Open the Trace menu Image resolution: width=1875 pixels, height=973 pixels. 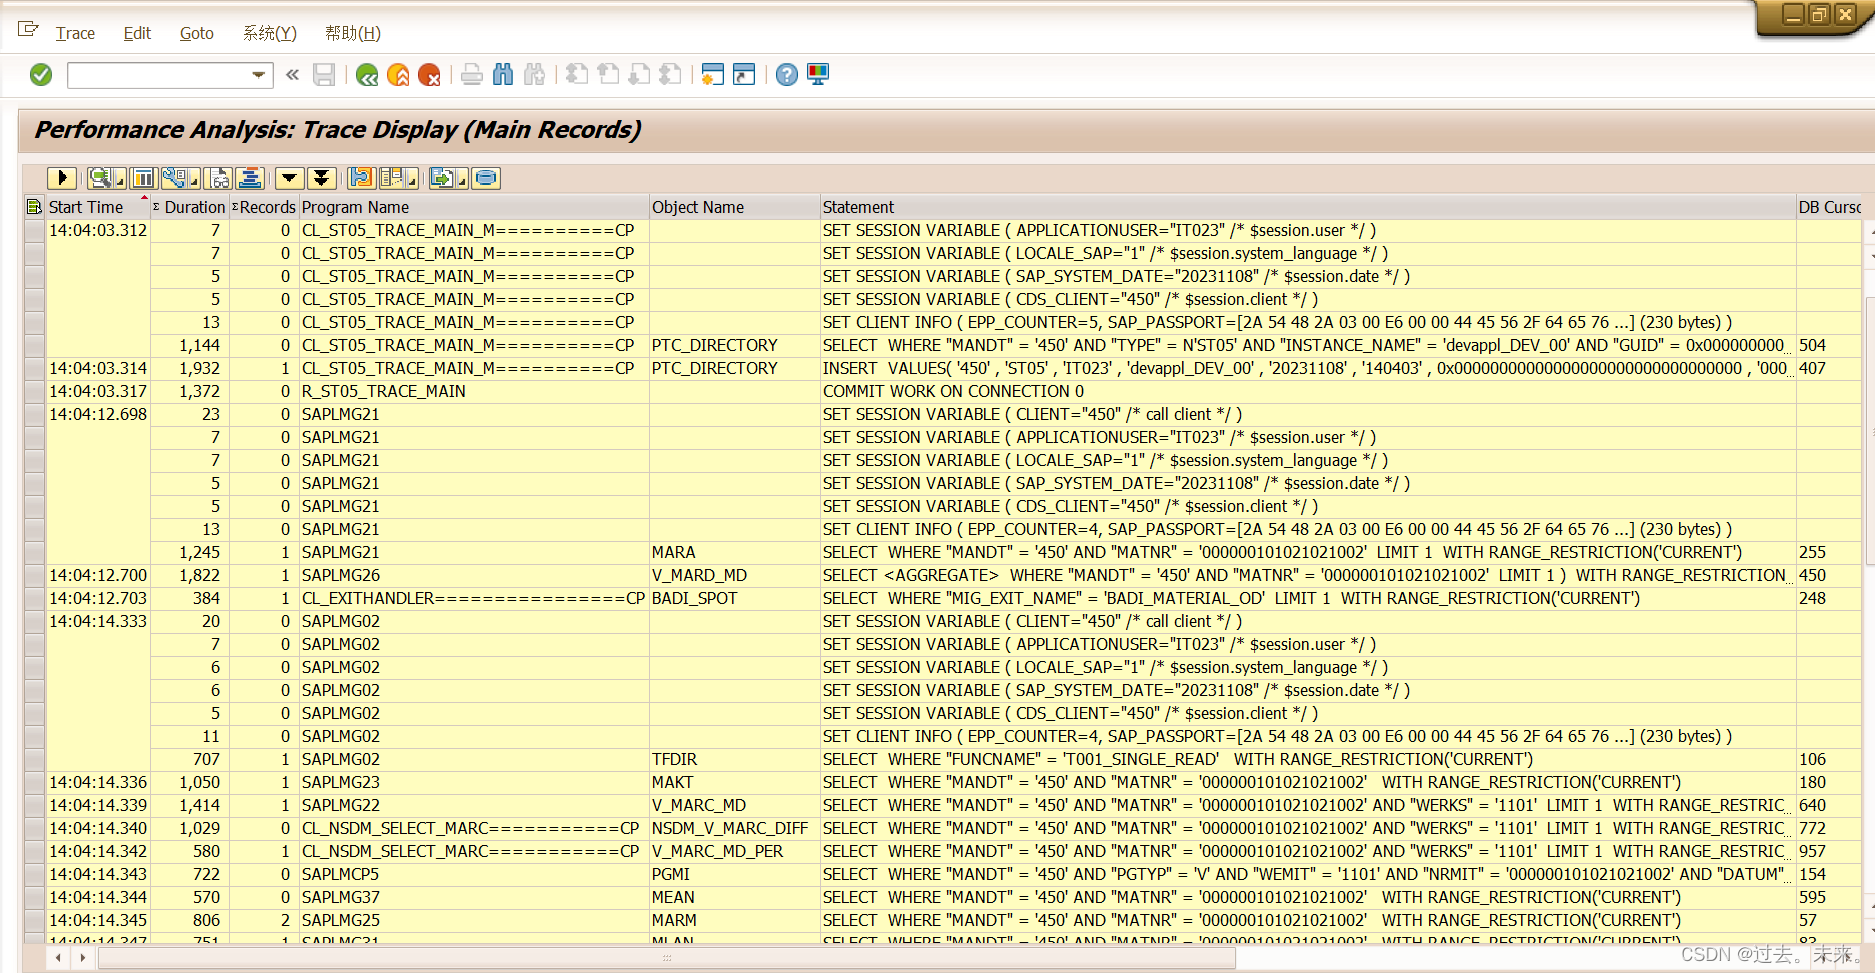pyautogui.click(x=75, y=33)
